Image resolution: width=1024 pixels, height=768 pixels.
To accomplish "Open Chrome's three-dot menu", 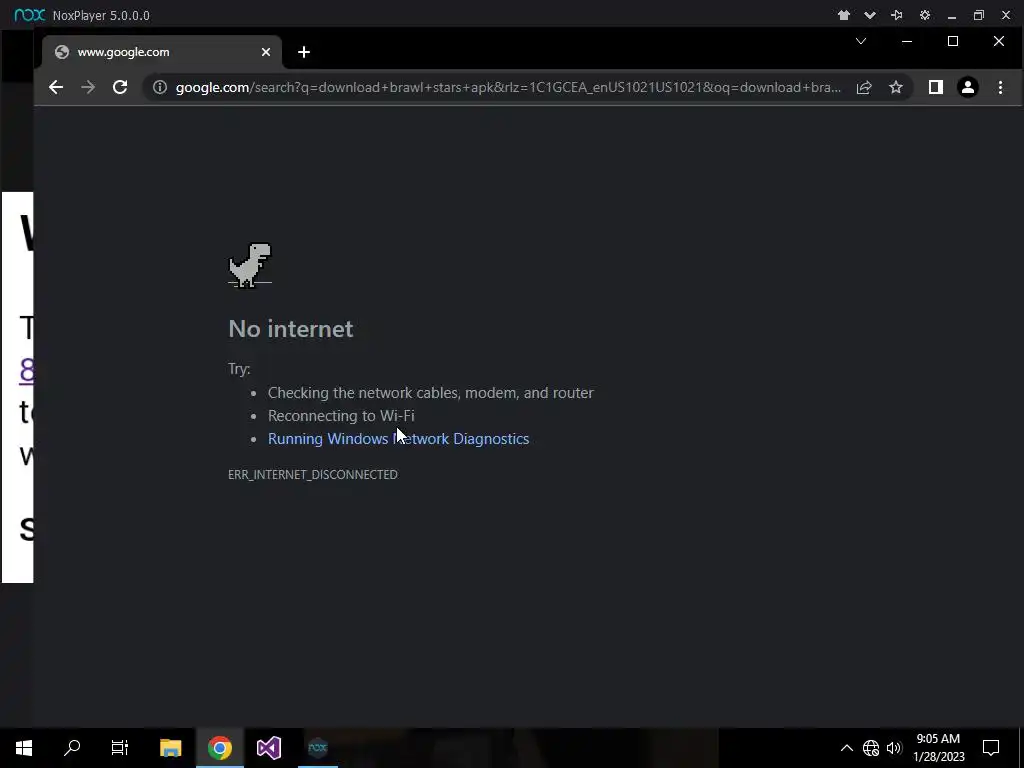I will click(1000, 88).
